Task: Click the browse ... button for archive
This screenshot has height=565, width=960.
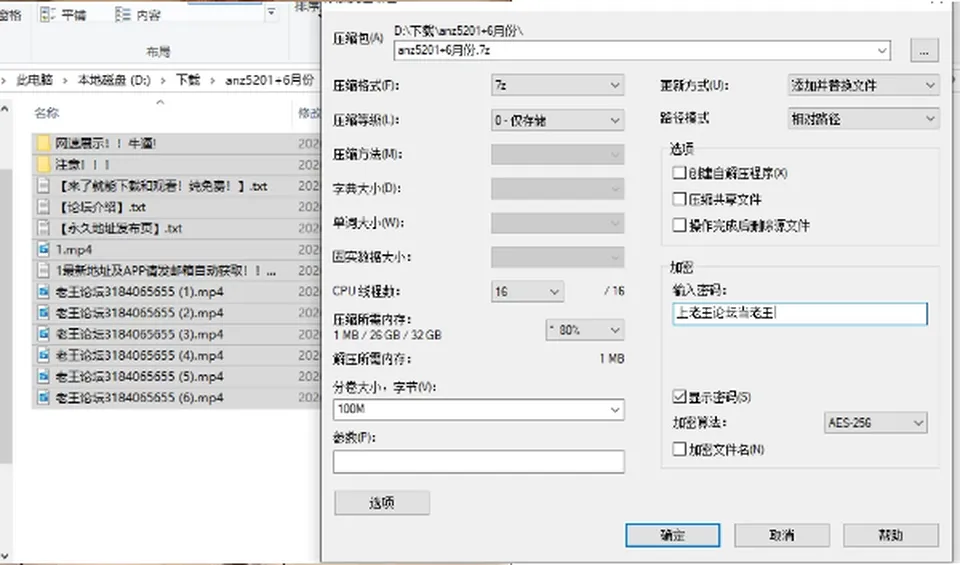Action: [924, 51]
